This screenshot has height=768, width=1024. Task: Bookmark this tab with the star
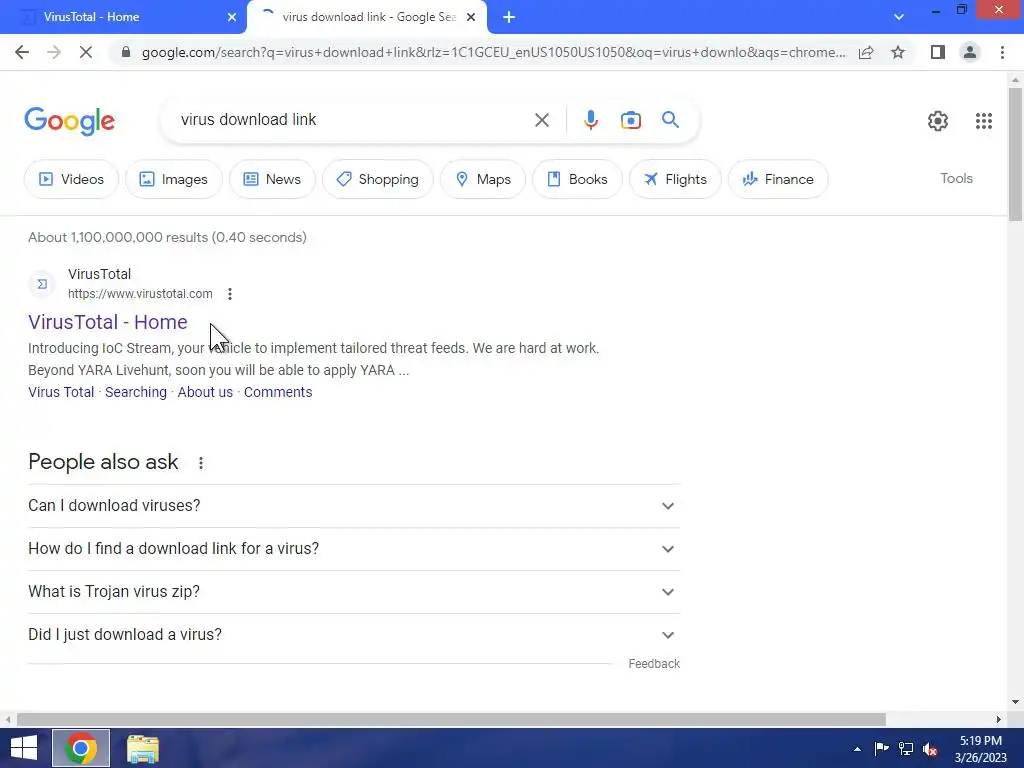(x=898, y=52)
